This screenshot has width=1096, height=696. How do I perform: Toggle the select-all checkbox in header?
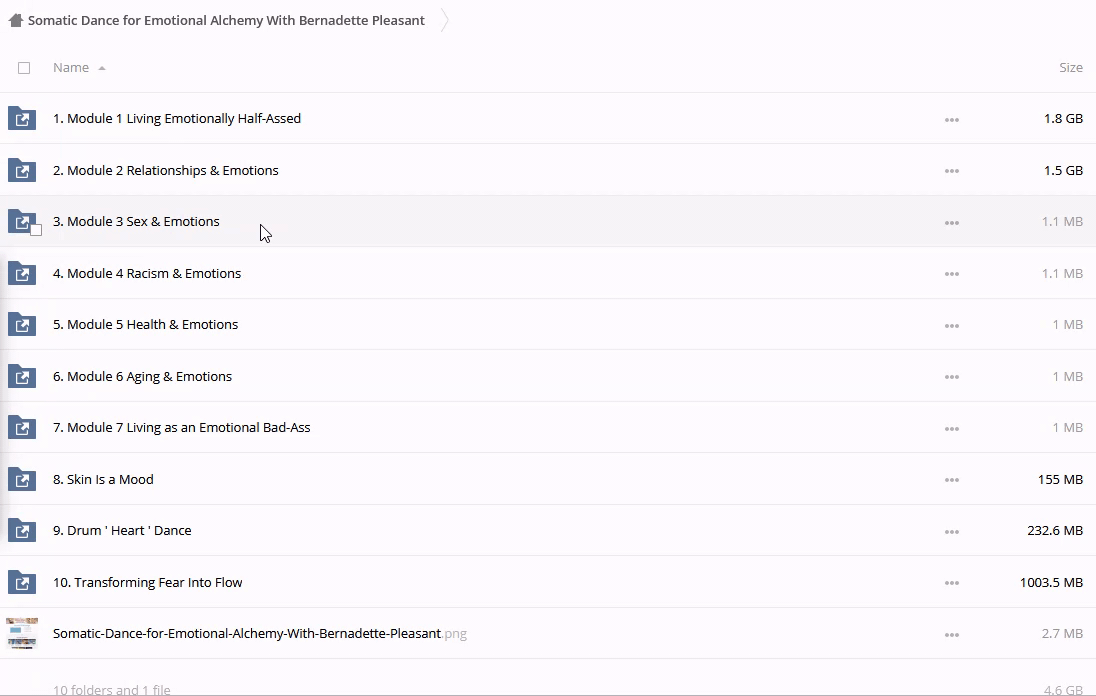[x=24, y=68]
